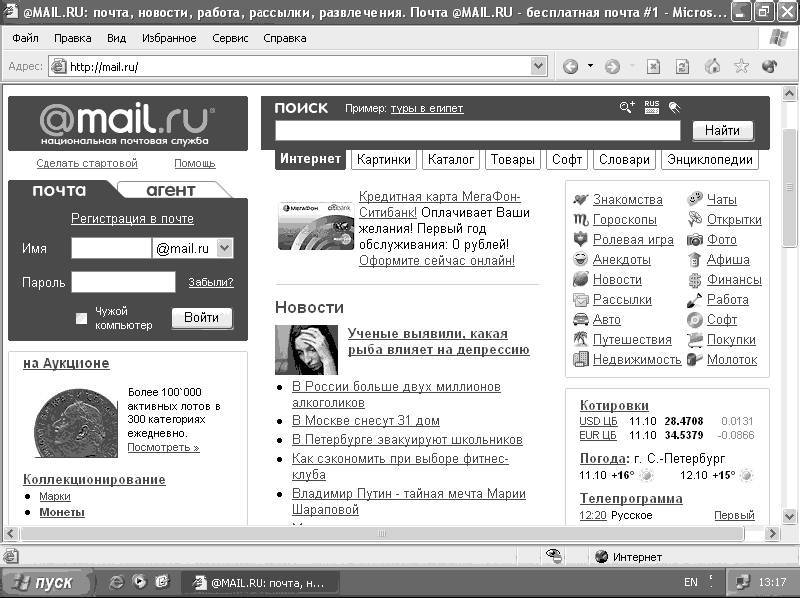Open the Помощь link
Screen dimensions: 800x598
(194, 163)
